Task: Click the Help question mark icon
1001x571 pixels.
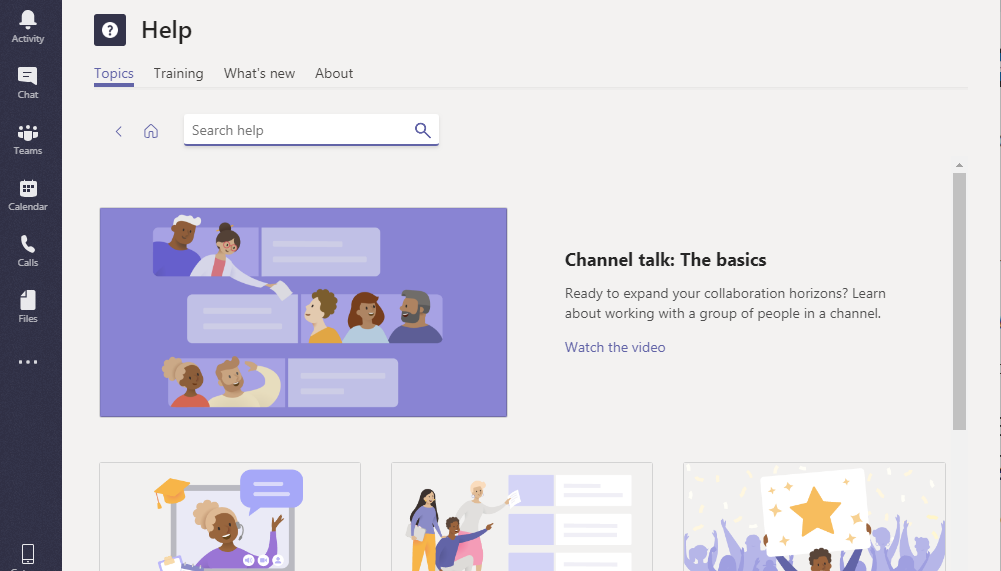Action: click(110, 30)
